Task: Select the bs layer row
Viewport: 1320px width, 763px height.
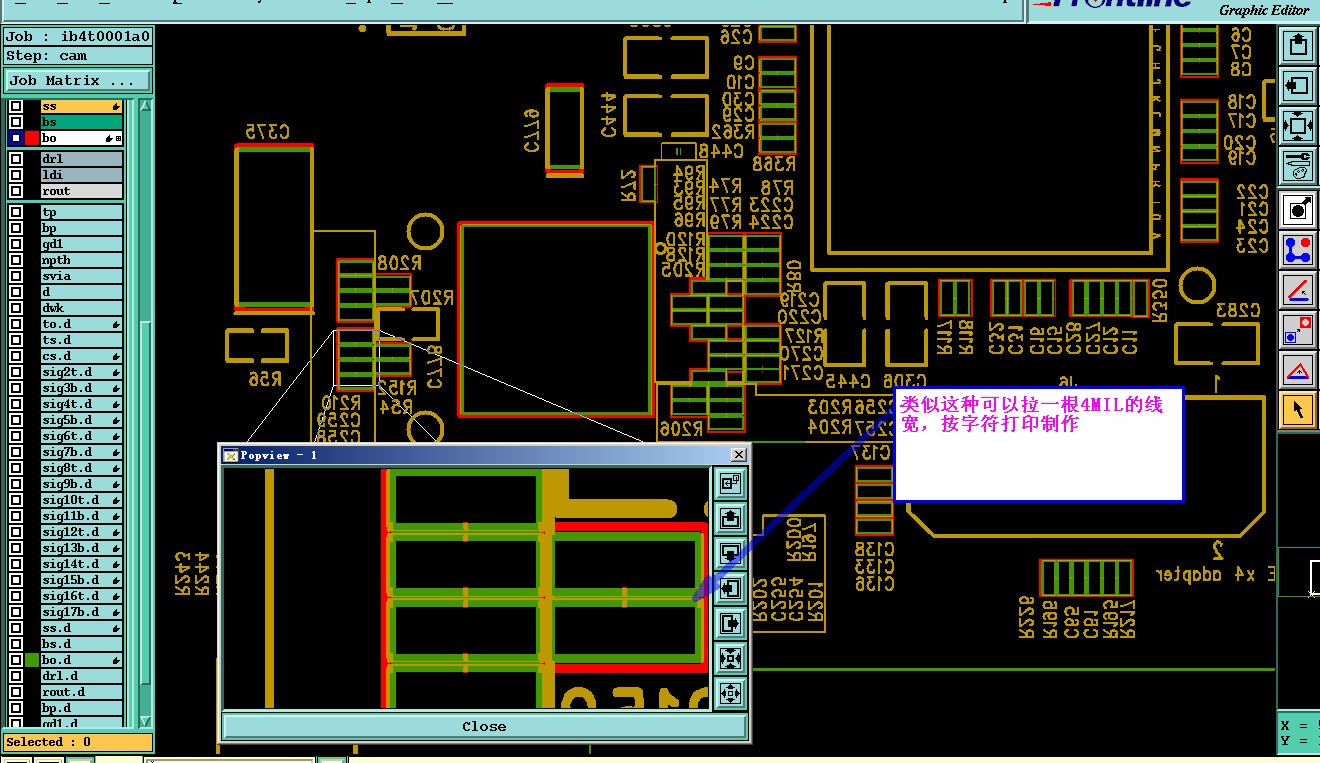Action: [81, 122]
